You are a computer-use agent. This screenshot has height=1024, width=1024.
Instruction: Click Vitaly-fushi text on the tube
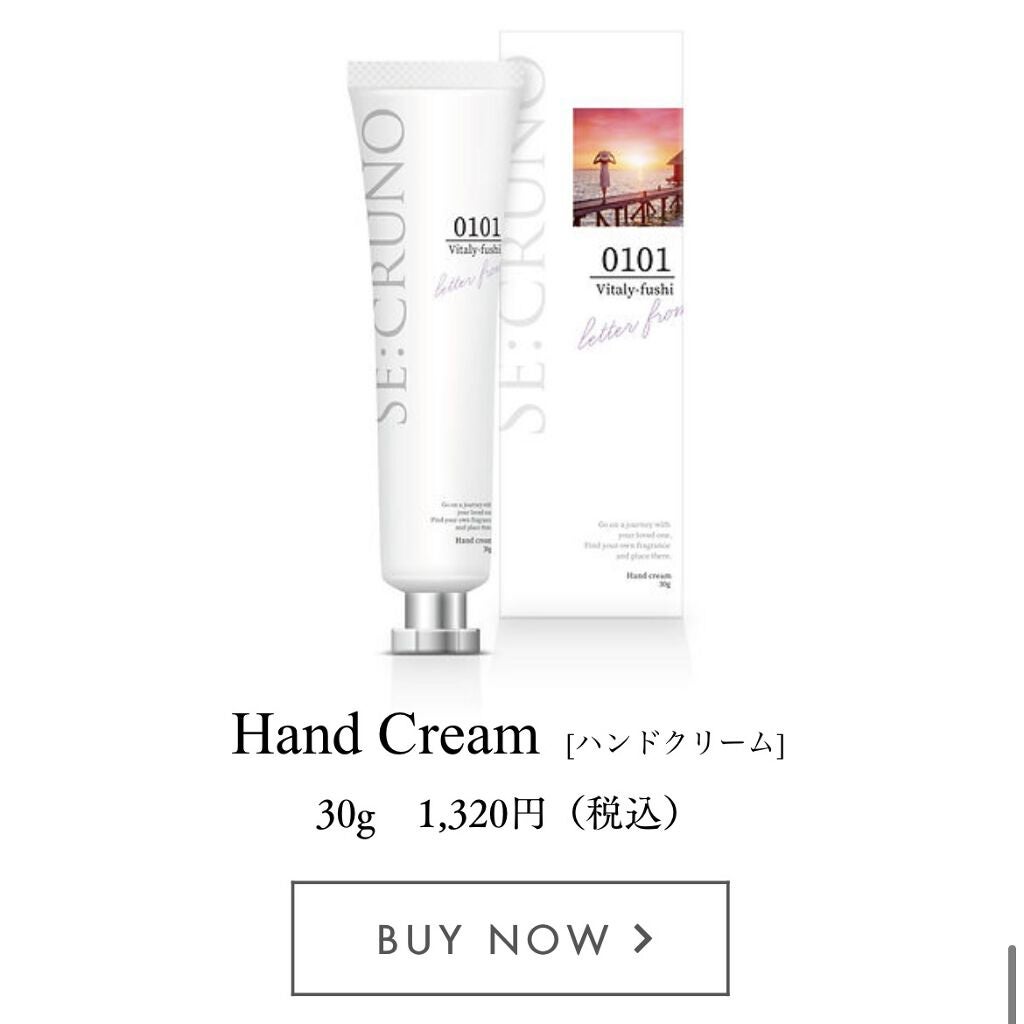(x=474, y=249)
